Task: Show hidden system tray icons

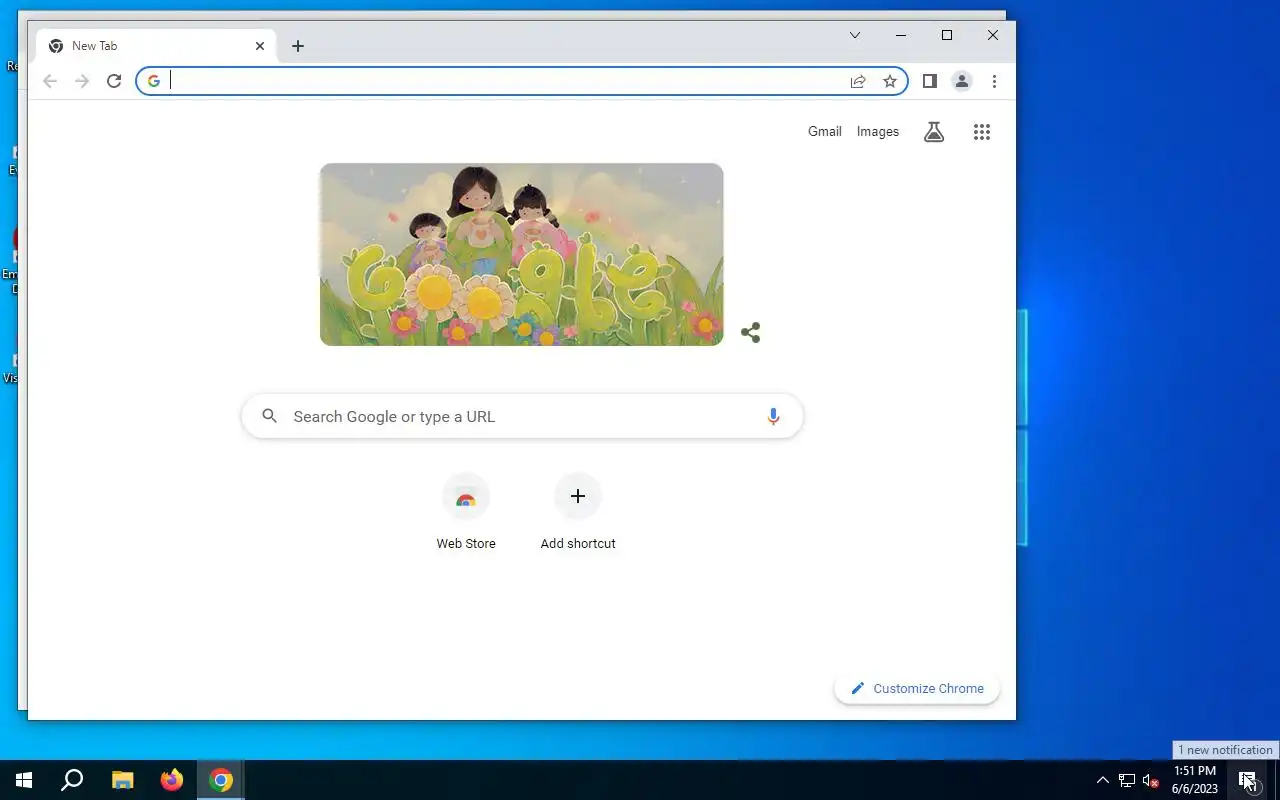Action: click(1103, 780)
